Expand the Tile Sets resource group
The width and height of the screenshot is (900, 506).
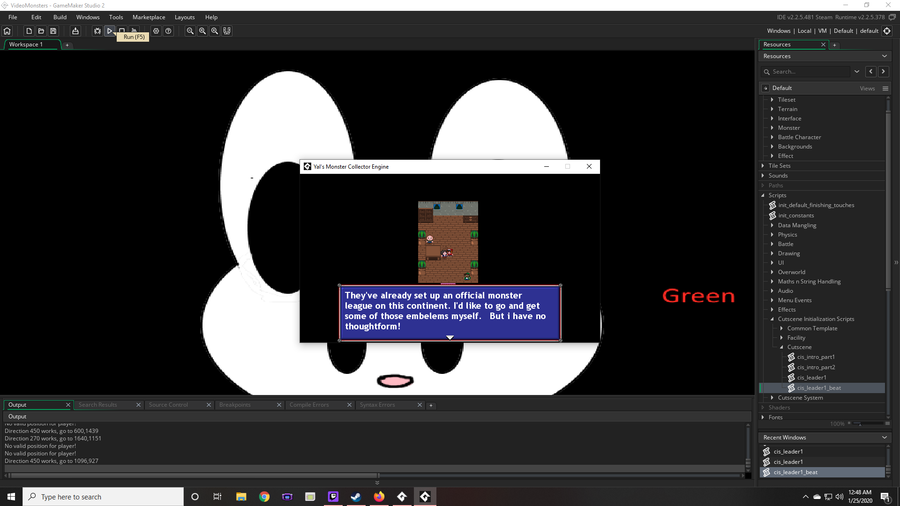[763, 166]
